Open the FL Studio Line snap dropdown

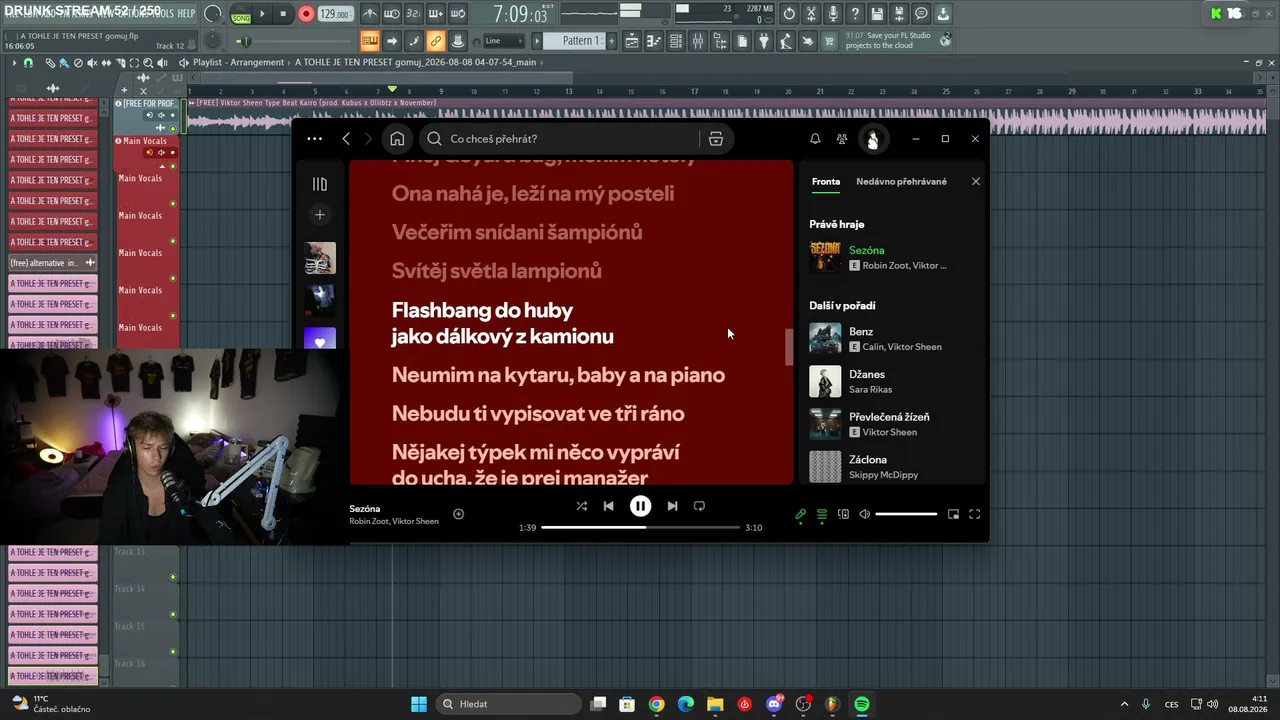[504, 41]
